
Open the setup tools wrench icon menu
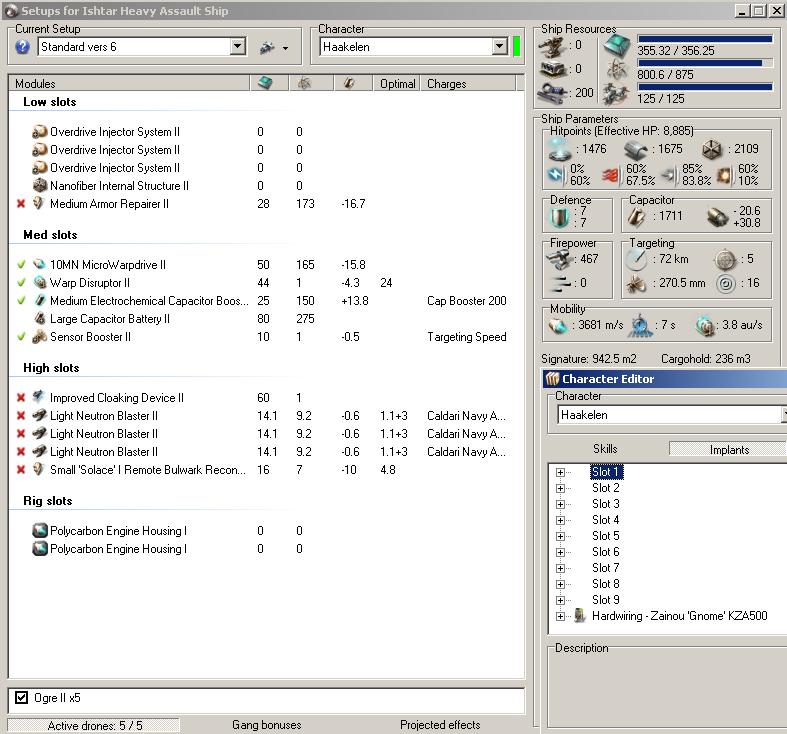coord(267,47)
